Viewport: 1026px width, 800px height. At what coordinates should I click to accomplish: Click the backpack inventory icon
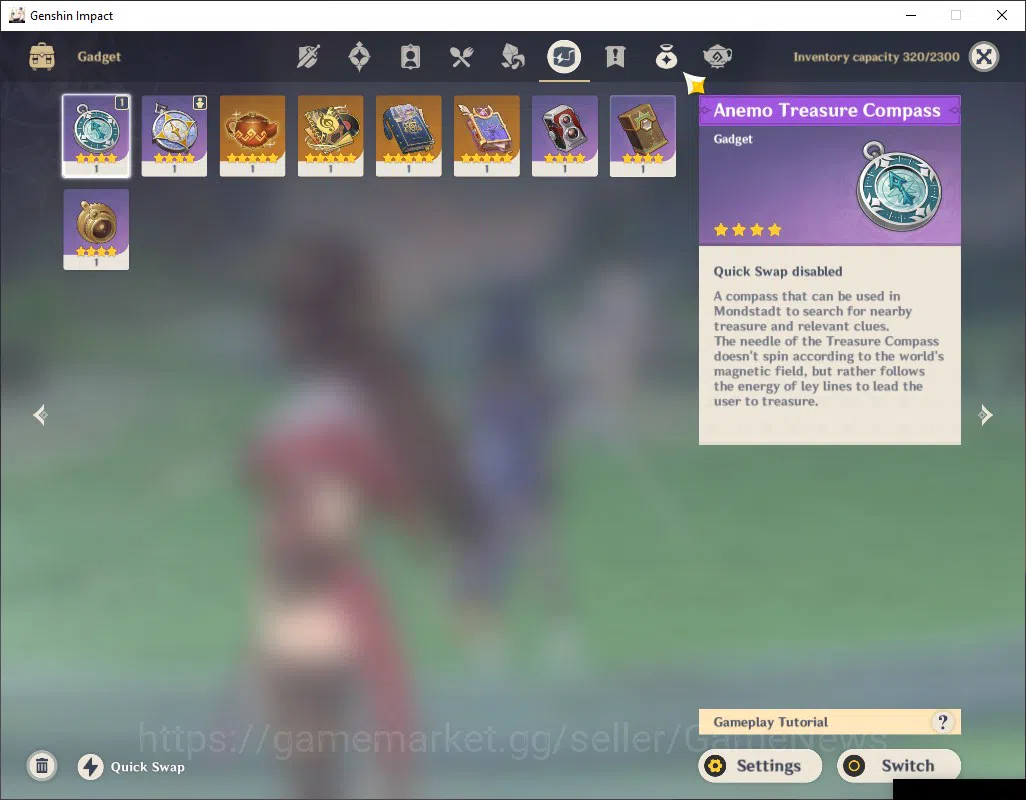(x=42, y=57)
